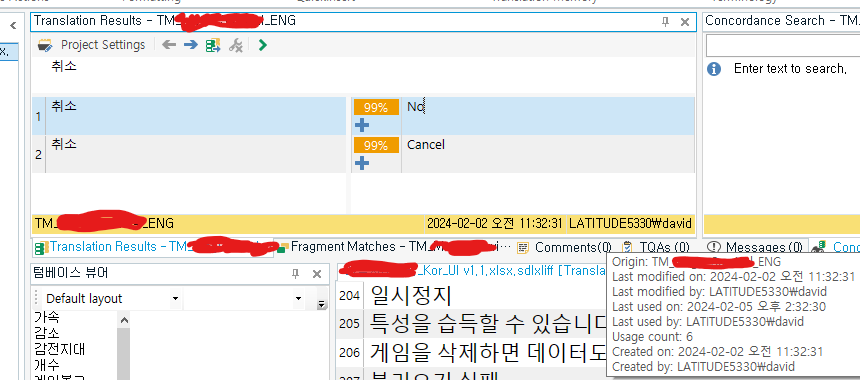Open the Comments(0) tab

[x=564, y=247]
